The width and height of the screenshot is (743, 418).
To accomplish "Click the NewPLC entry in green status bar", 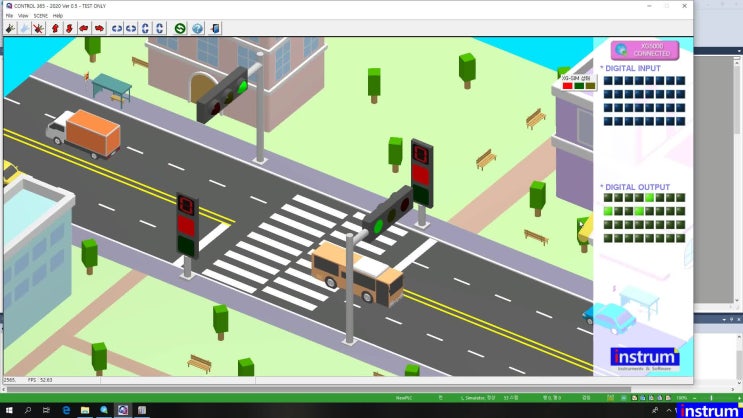I will point(404,398).
